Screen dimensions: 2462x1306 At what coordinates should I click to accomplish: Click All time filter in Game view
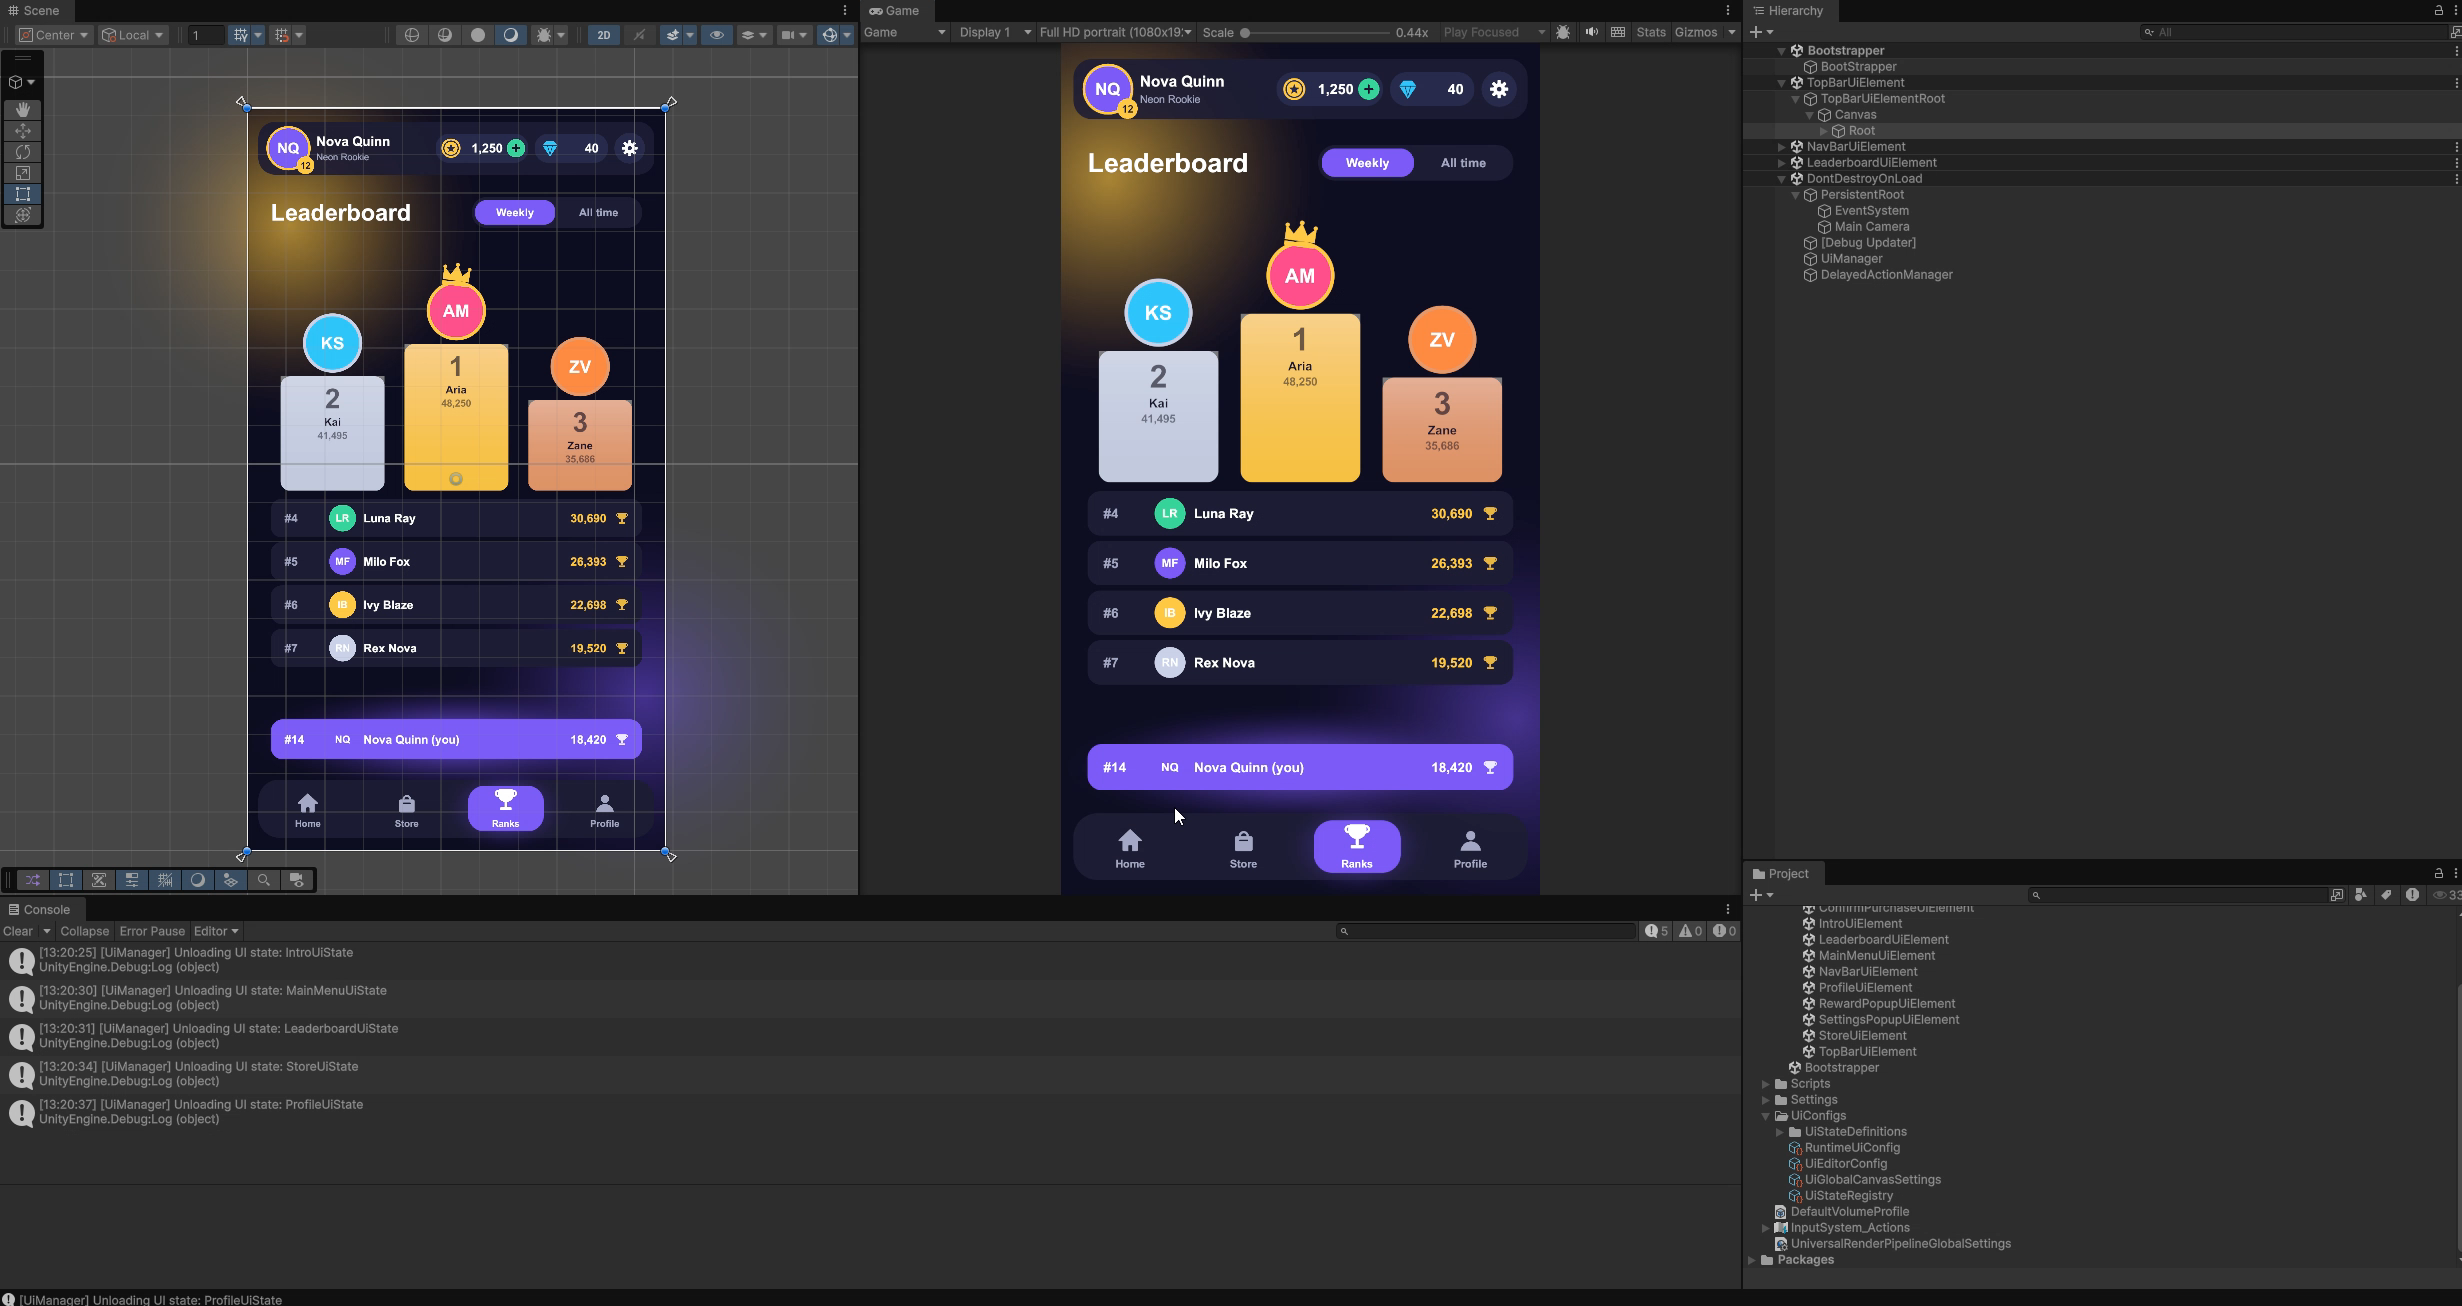pos(1463,163)
